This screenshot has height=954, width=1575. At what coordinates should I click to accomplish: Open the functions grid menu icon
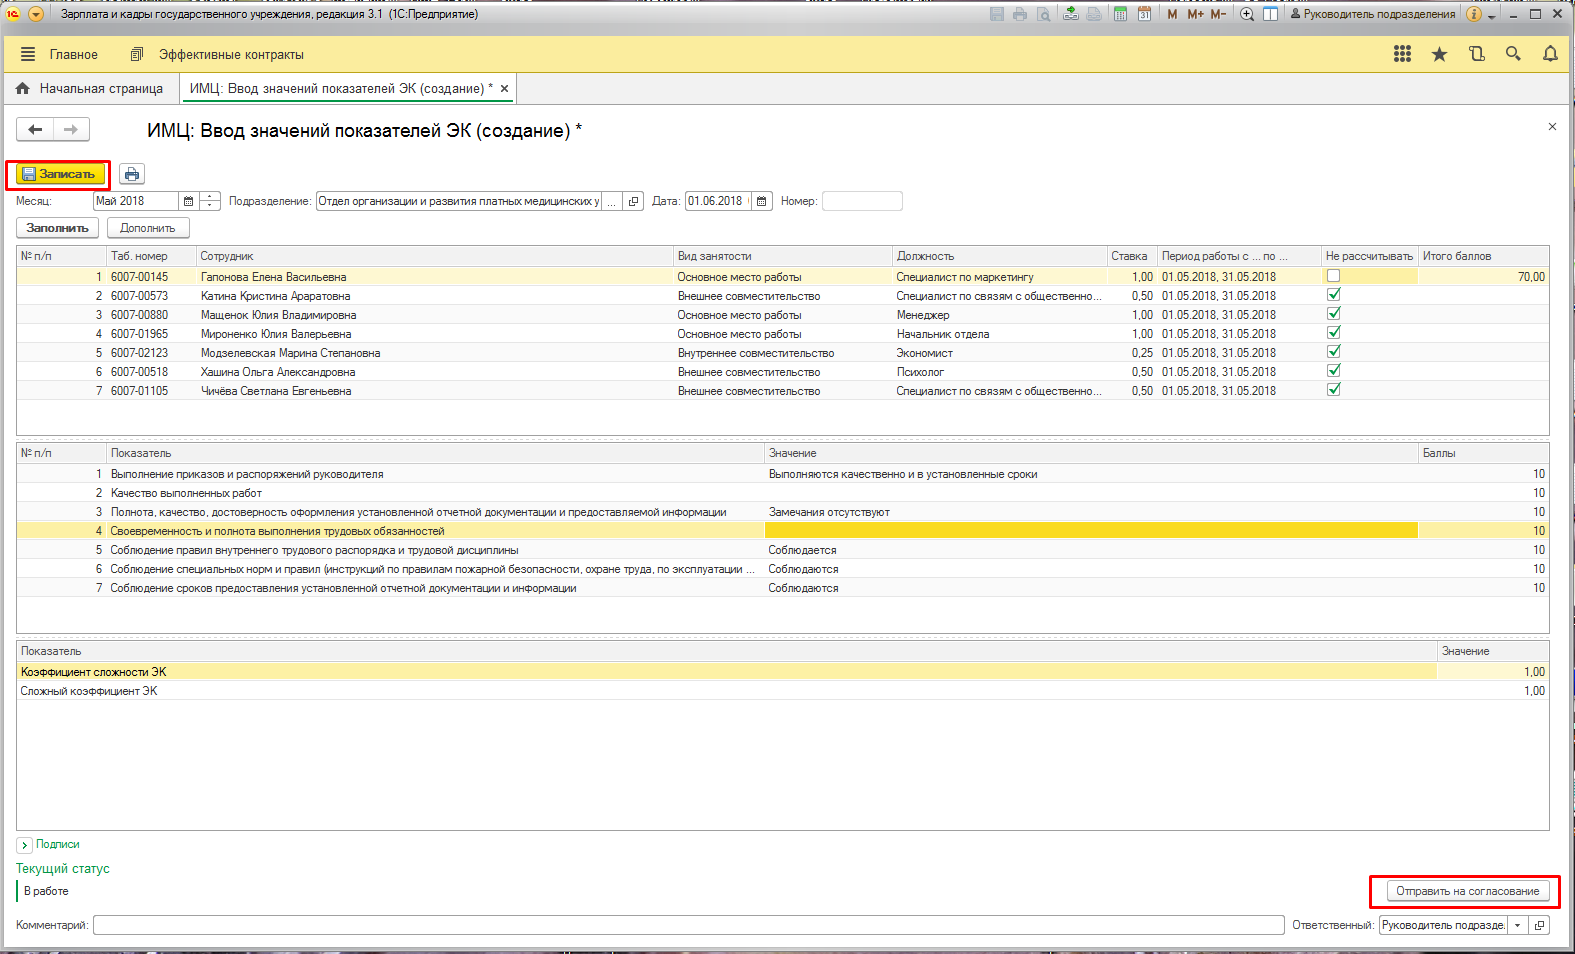coord(1402,54)
